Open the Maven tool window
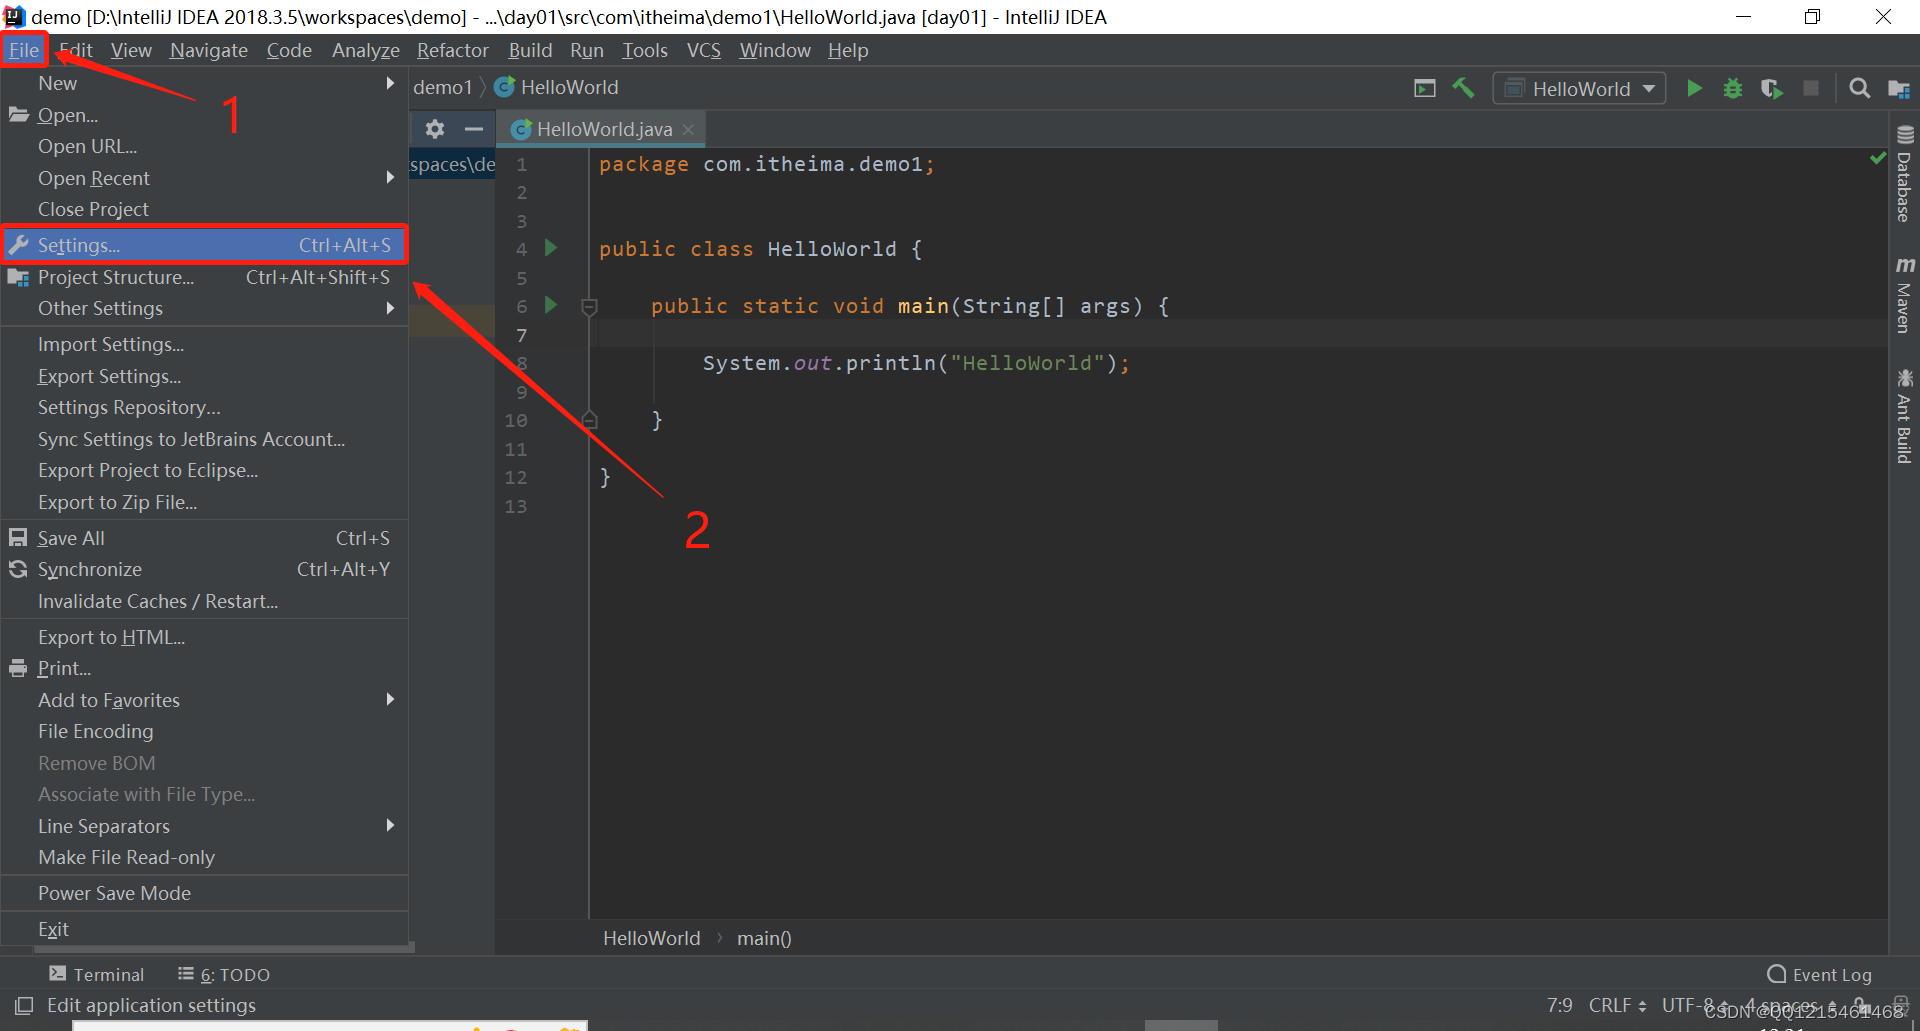Image resolution: width=1920 pixels, height=1031 pixels. click(1904, 295)
